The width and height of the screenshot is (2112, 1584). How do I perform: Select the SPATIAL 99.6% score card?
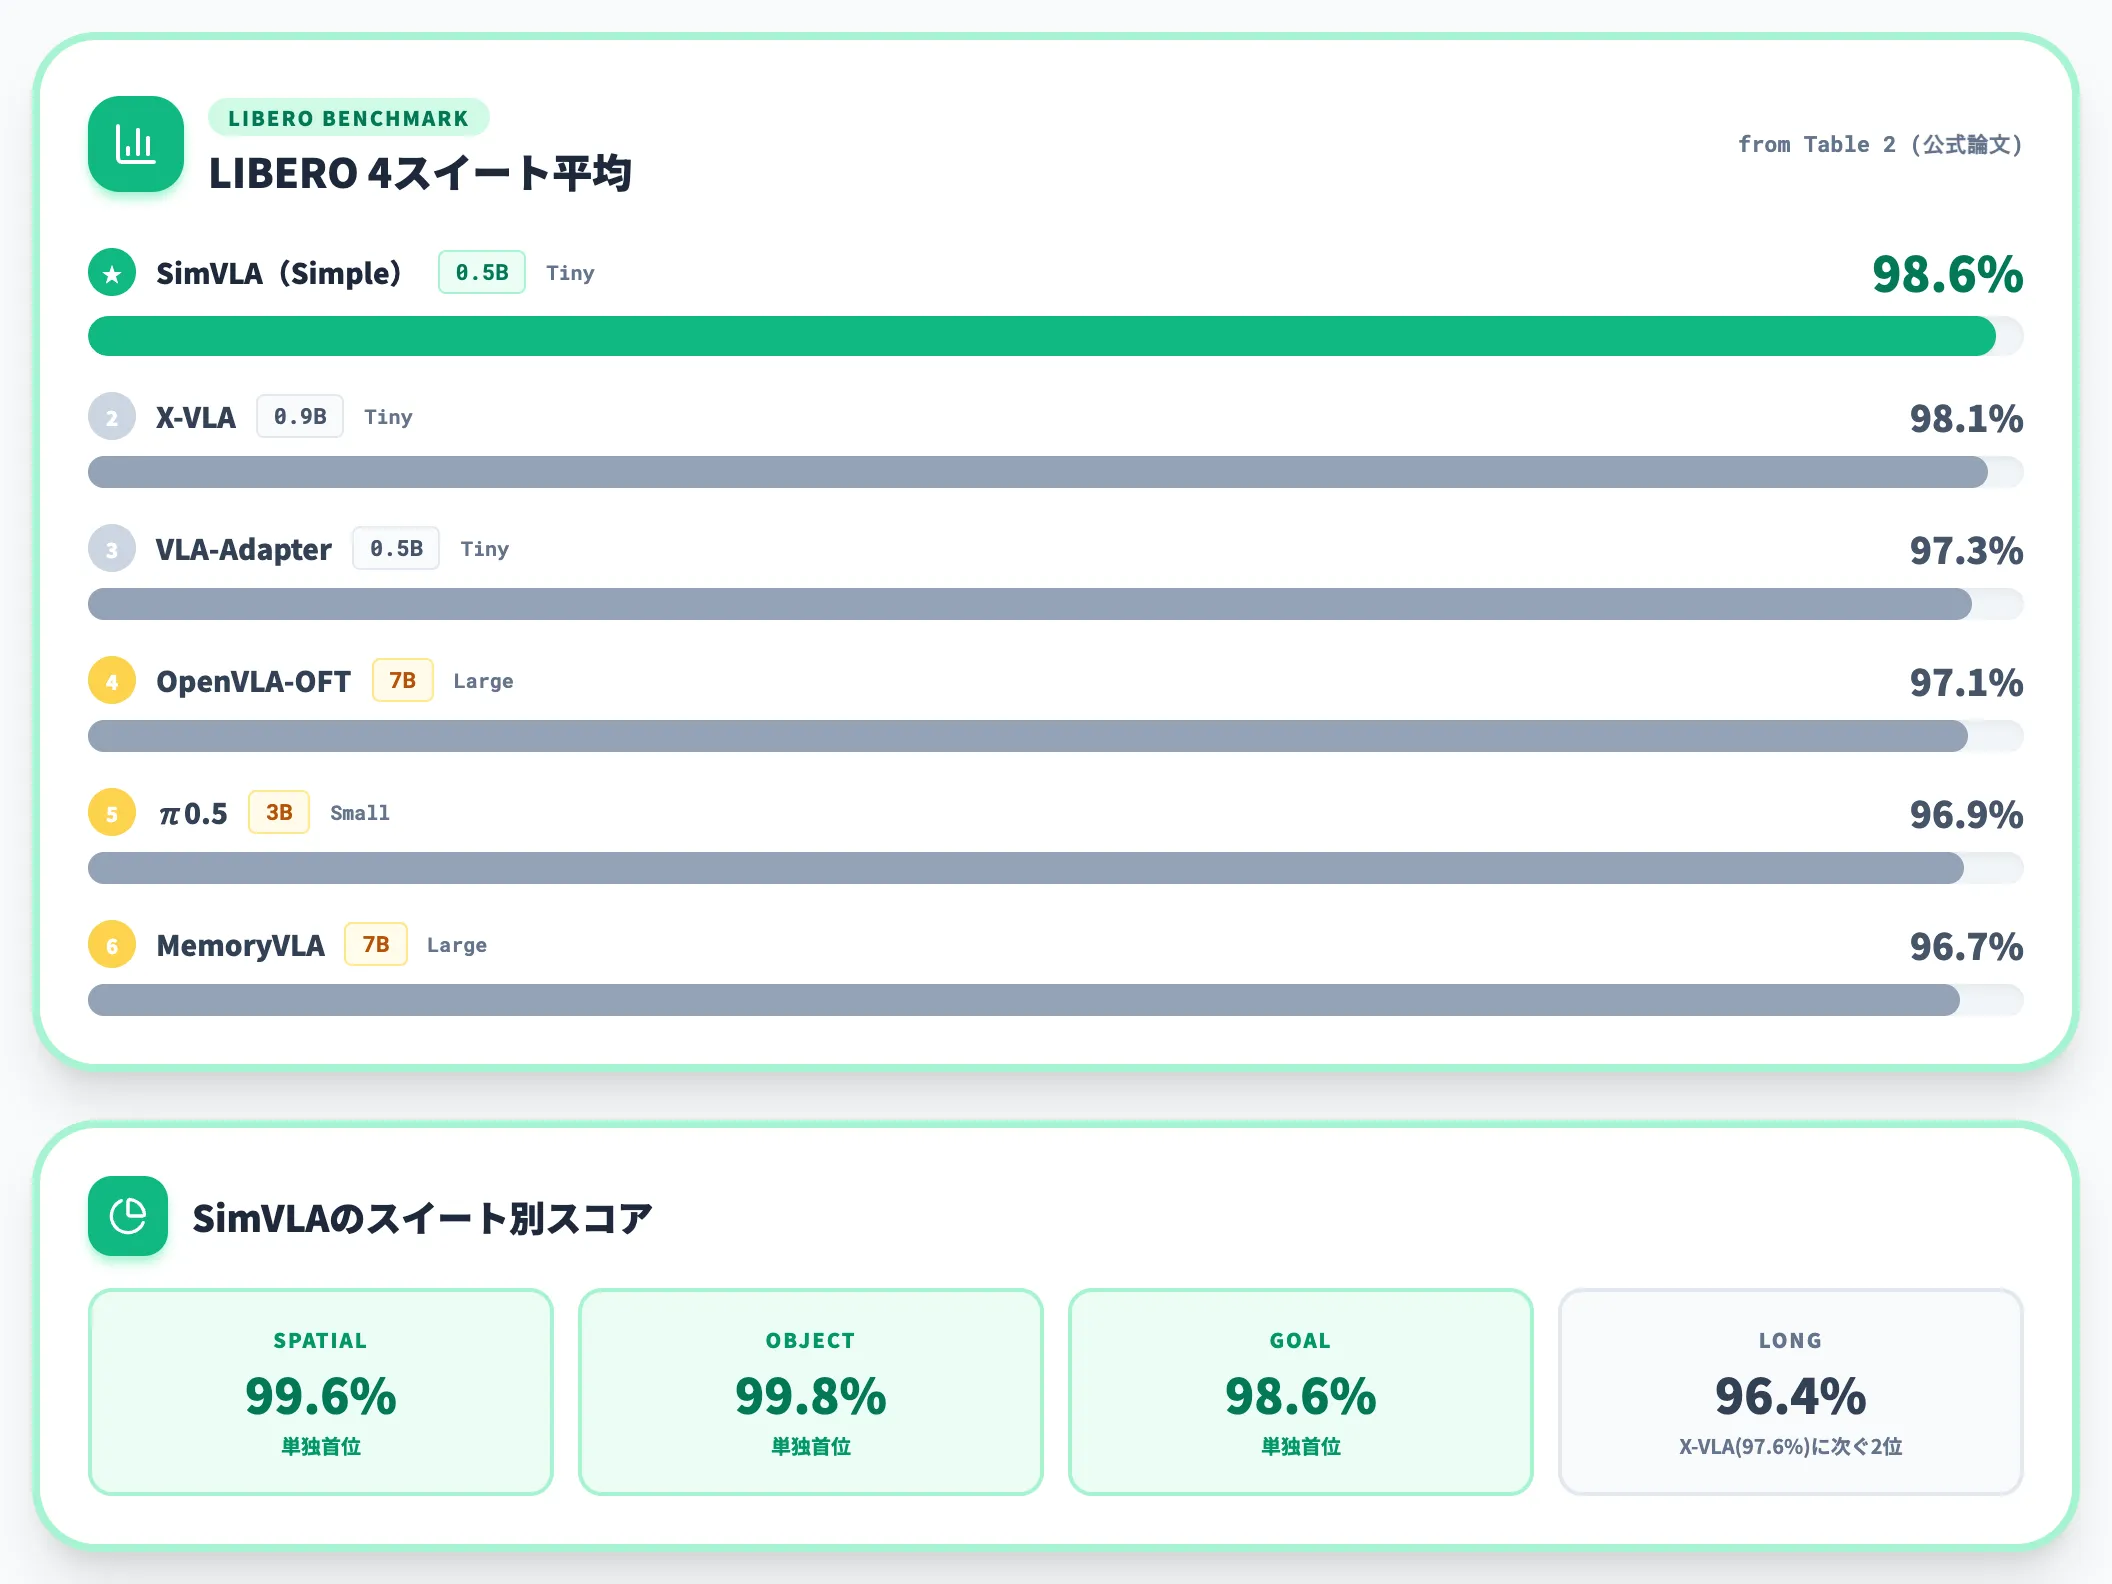click(x=321, y=1392)
